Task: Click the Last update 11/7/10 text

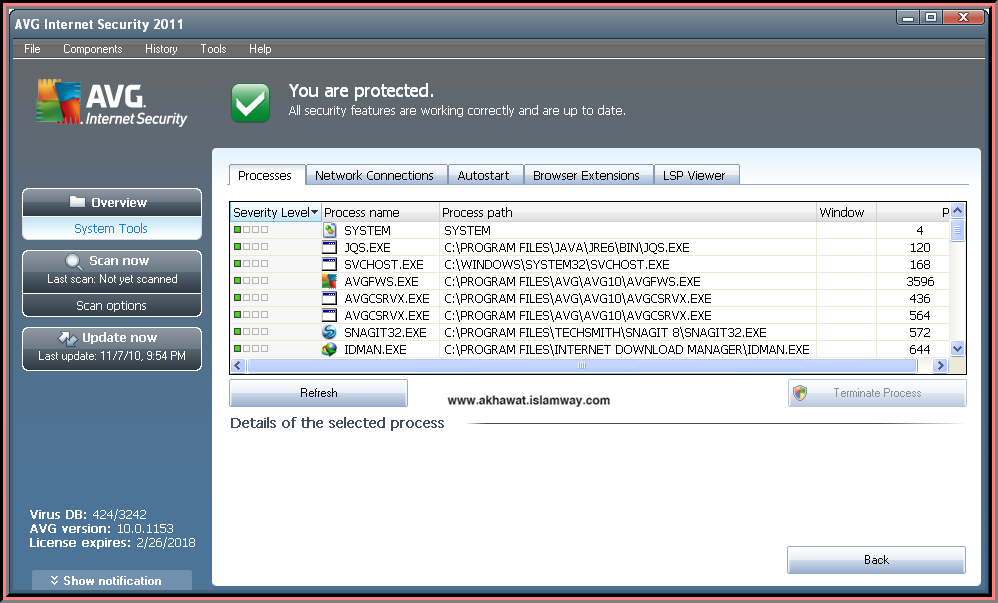Action: (112, 356)
